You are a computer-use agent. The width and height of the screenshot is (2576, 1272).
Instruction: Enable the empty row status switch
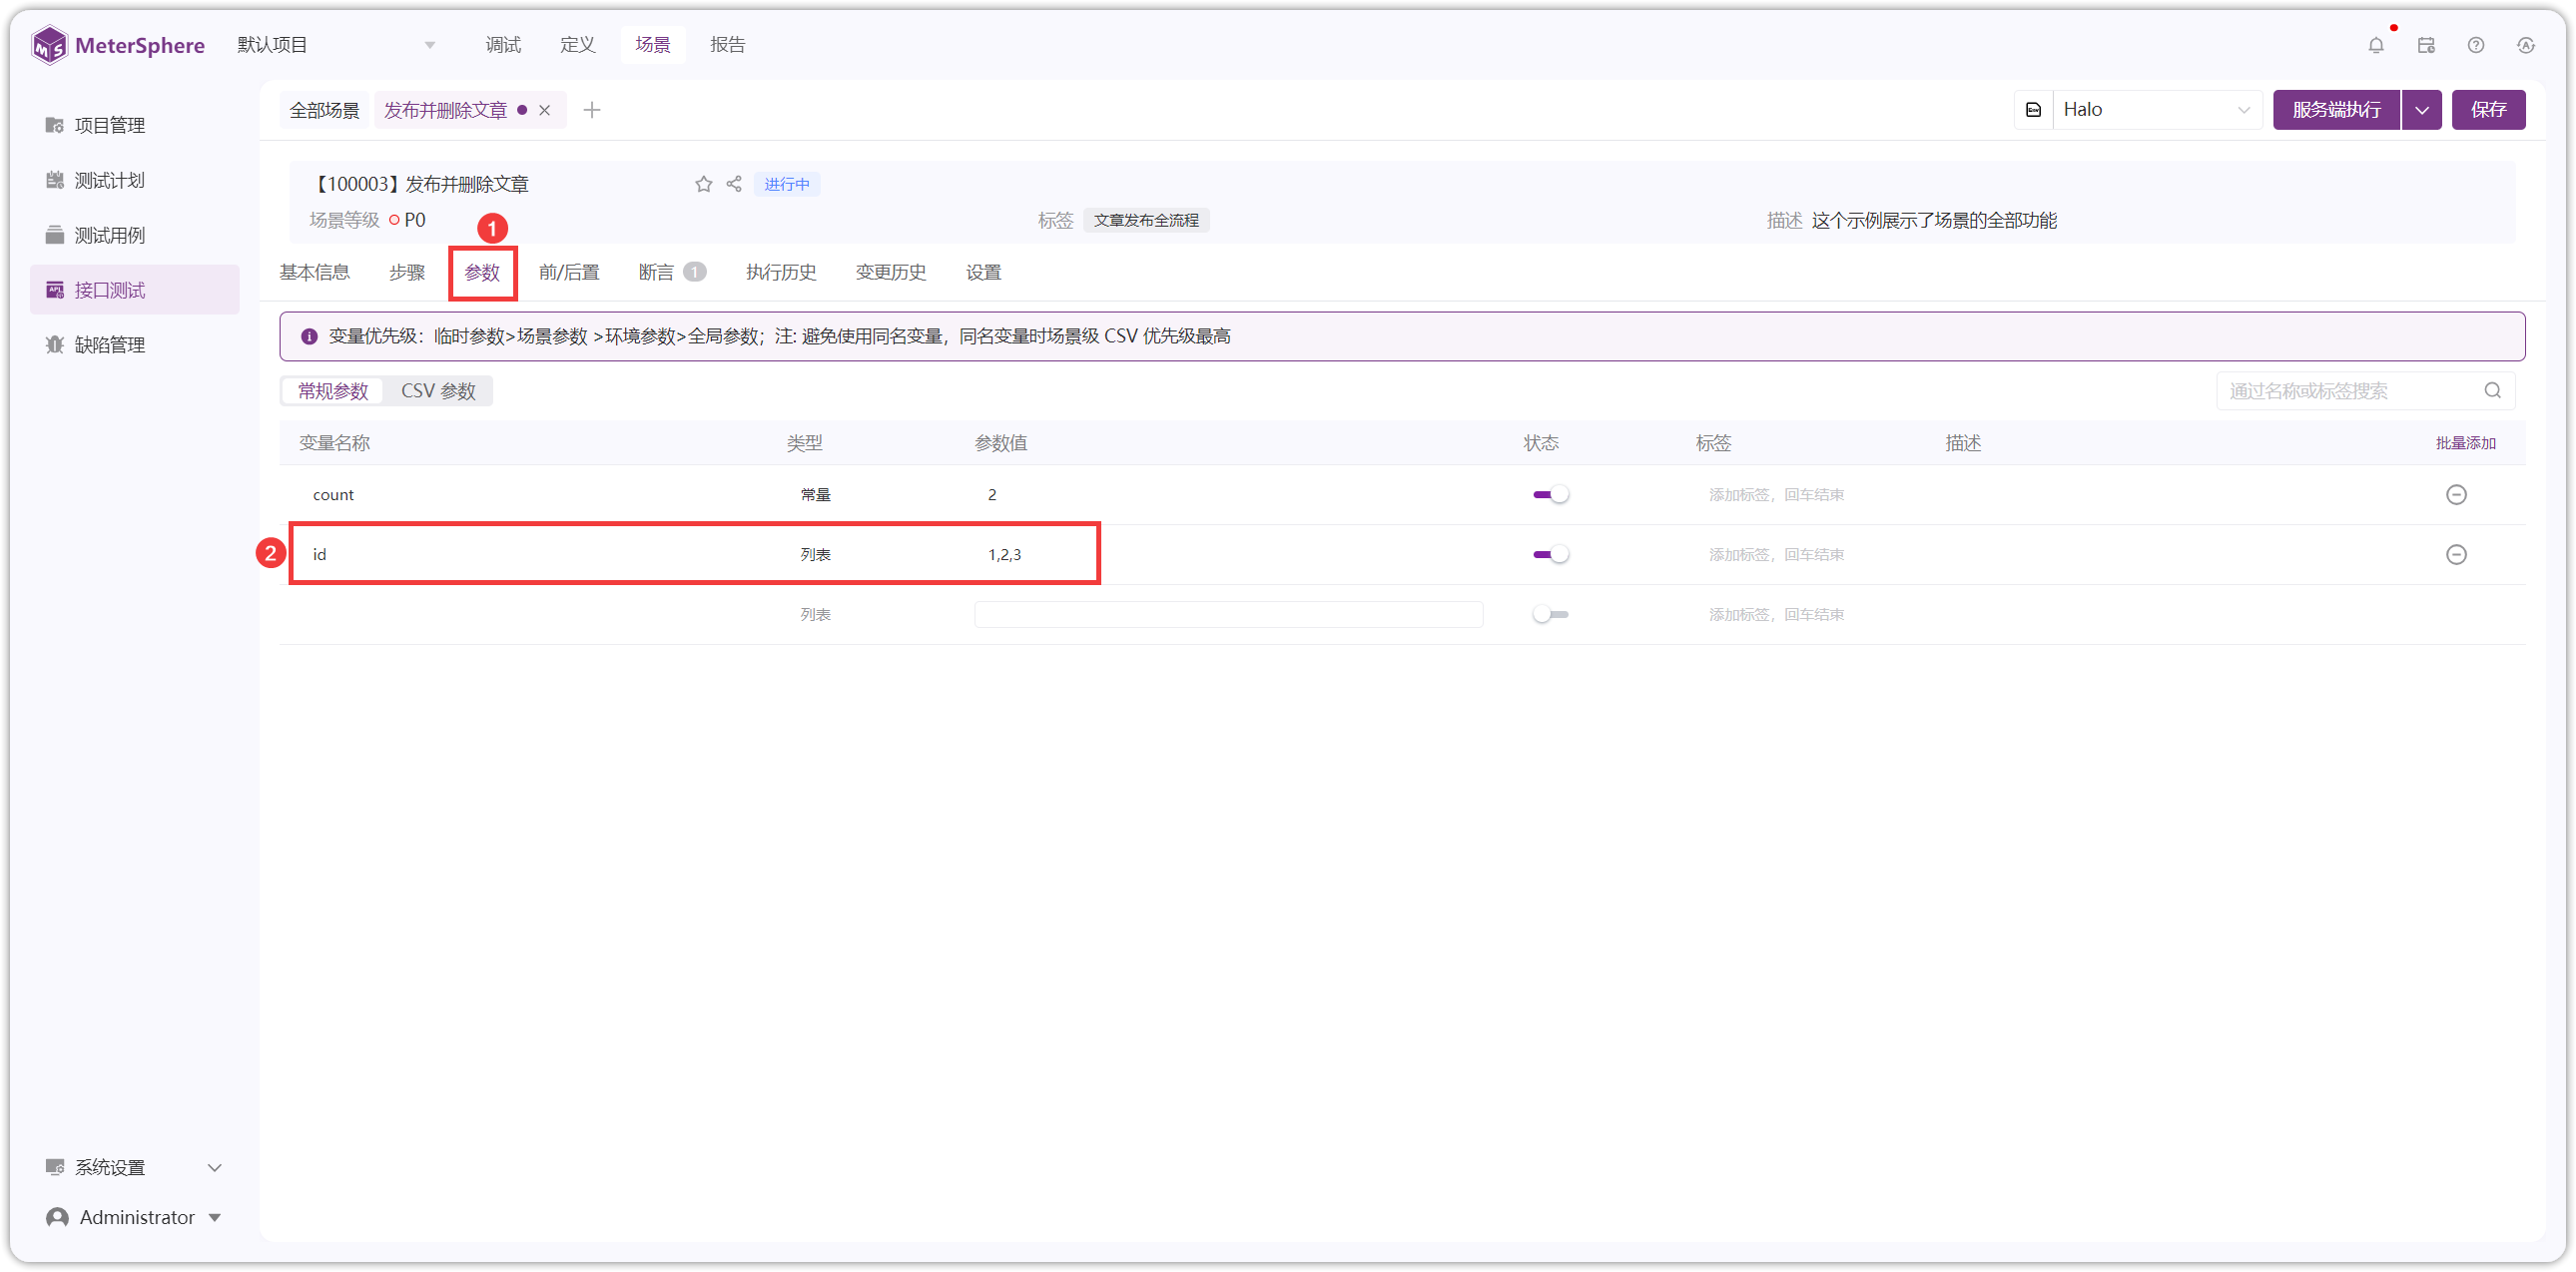pos(1550,615)
